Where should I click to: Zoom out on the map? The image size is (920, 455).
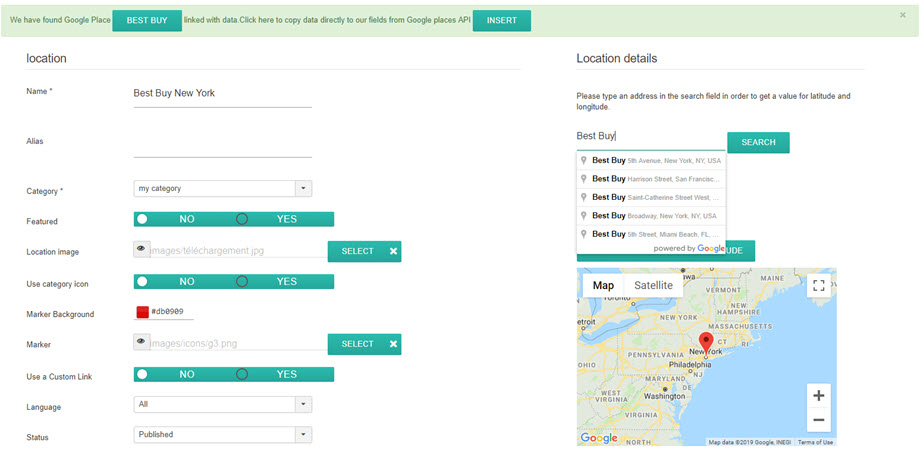point(818,420)
